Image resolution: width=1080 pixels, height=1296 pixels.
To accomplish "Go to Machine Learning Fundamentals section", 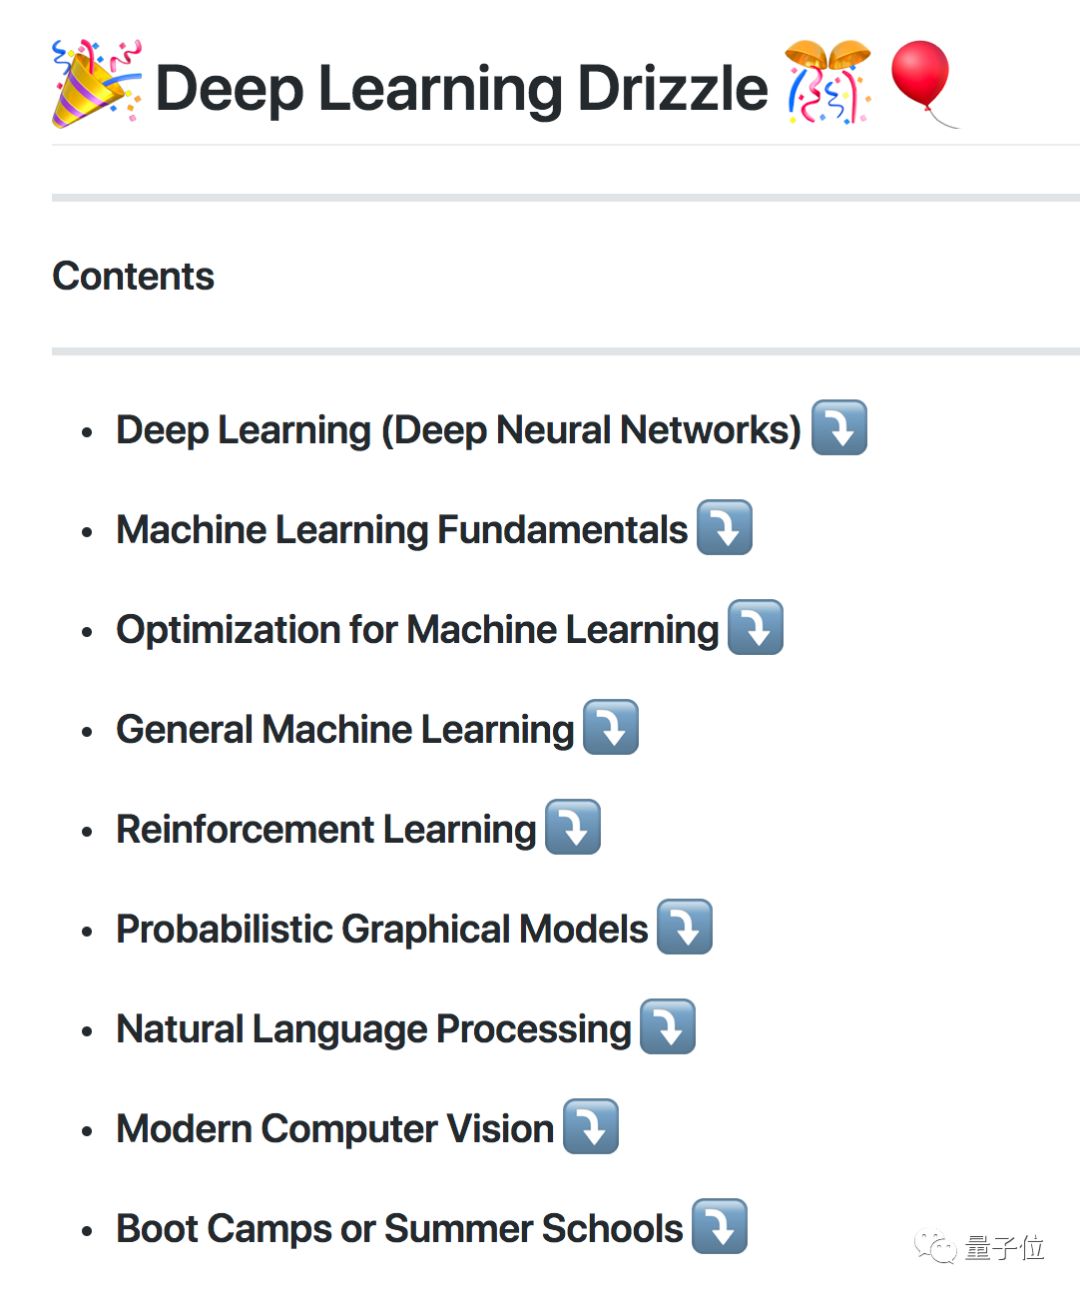I will pos(401,530).
